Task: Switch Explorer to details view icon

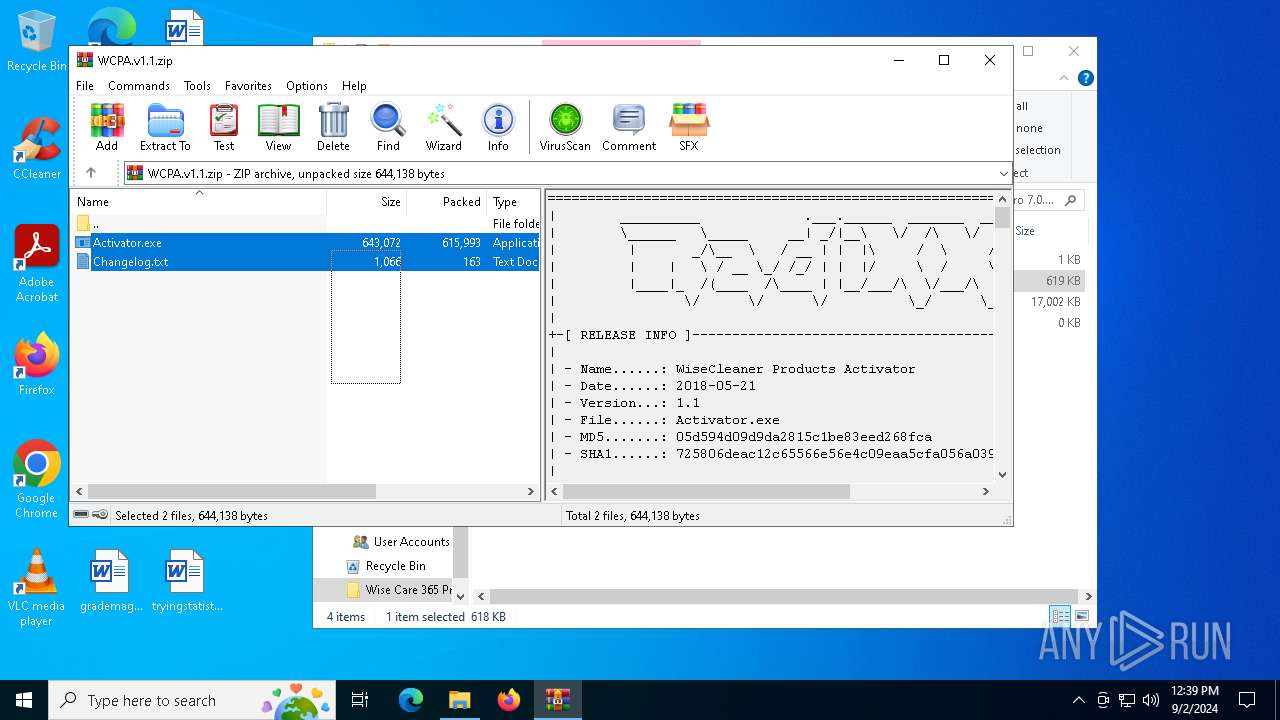Action: click(1060, 616)
